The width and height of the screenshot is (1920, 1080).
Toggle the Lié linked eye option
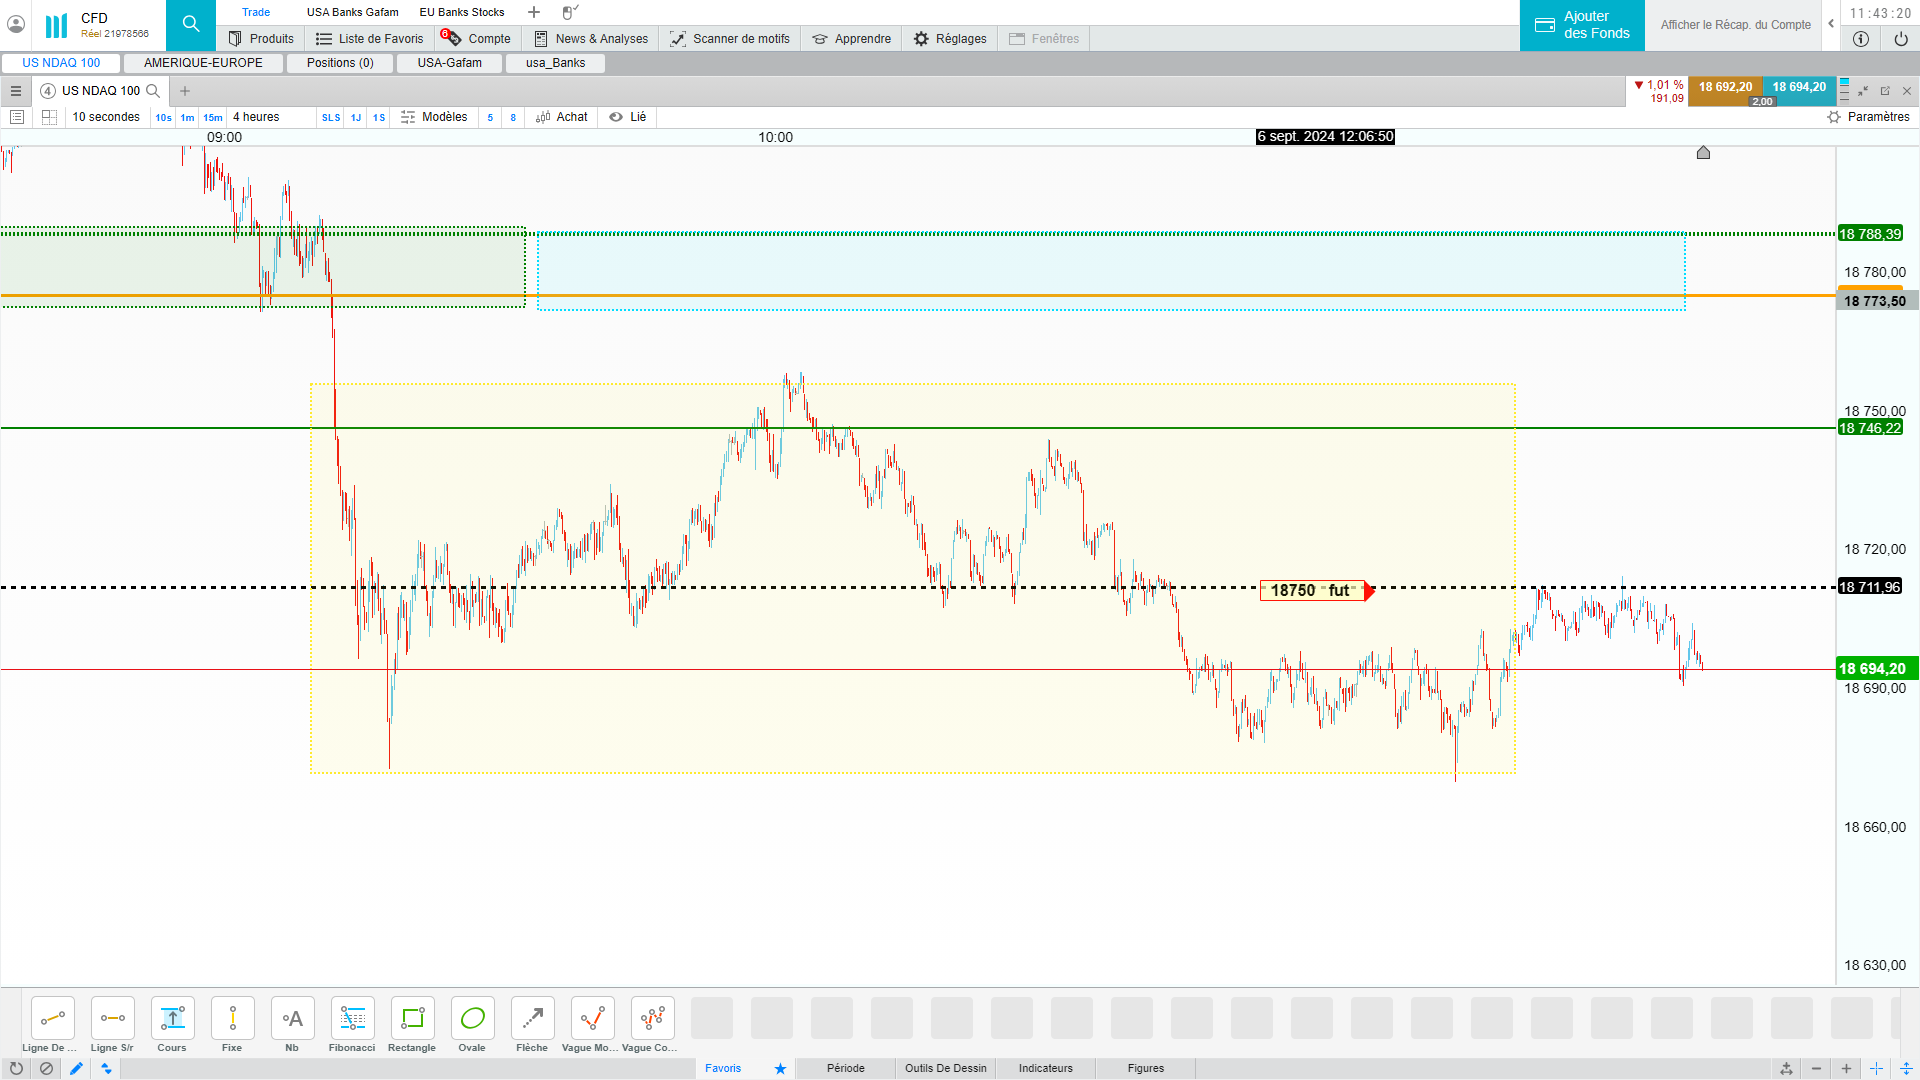tap(628, 117)
